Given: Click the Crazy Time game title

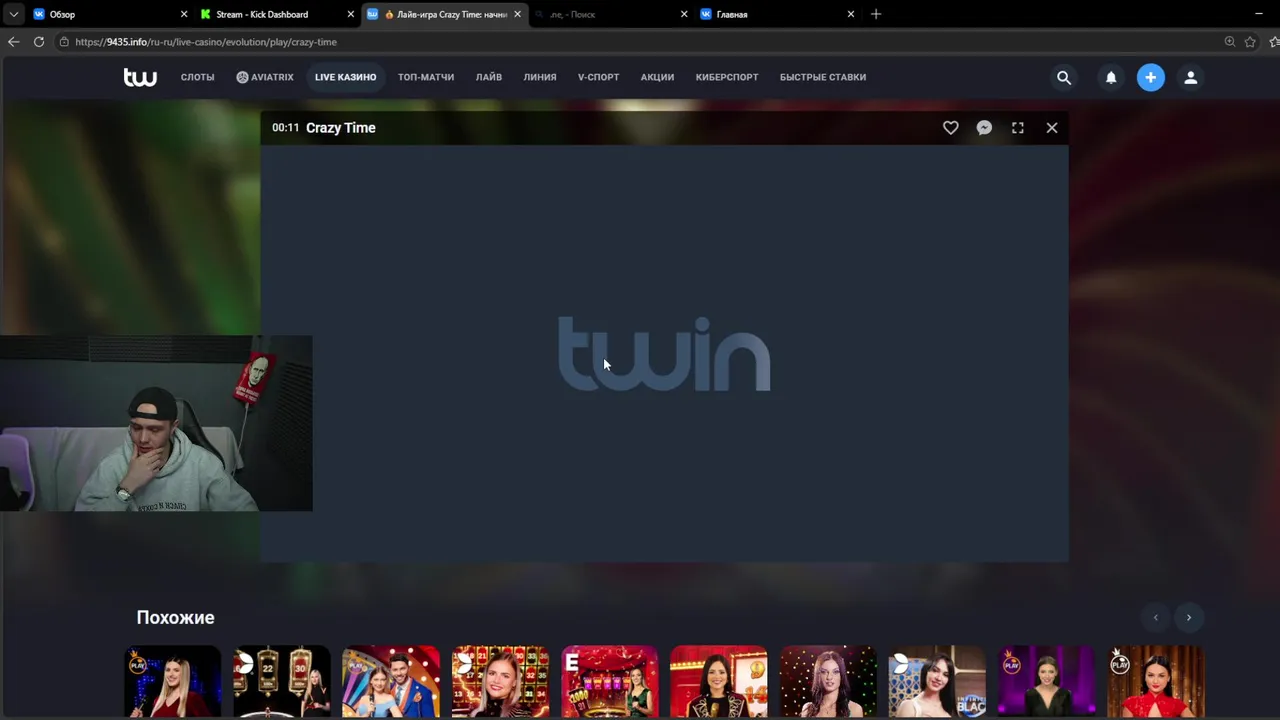Looking at the screenshot, I should pyautogui.click(x=341, y=128).
